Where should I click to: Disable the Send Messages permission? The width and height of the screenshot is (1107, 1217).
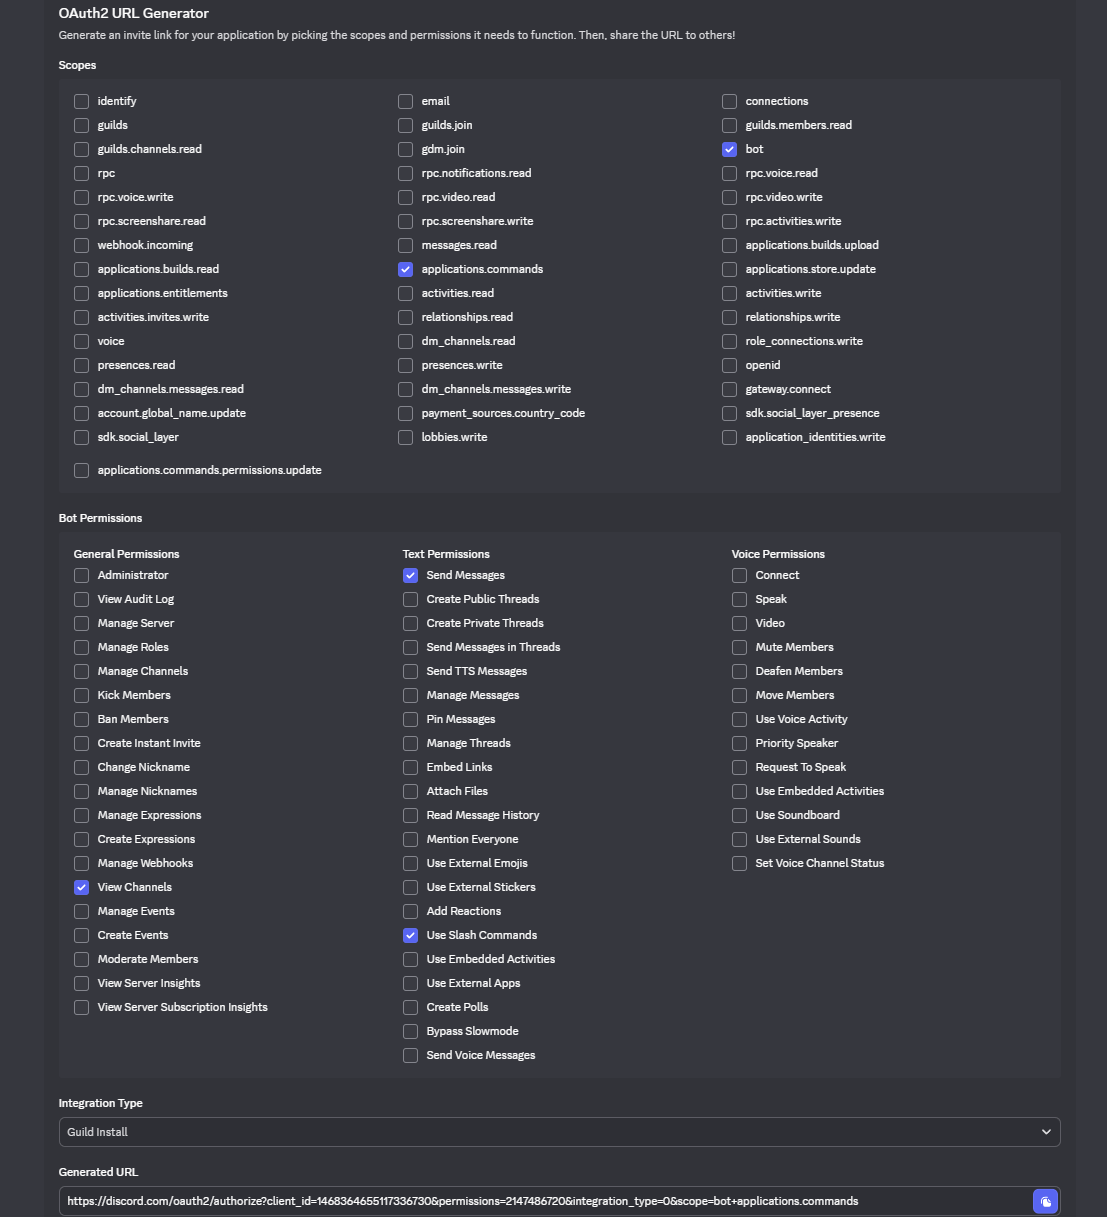coord(411,575)
